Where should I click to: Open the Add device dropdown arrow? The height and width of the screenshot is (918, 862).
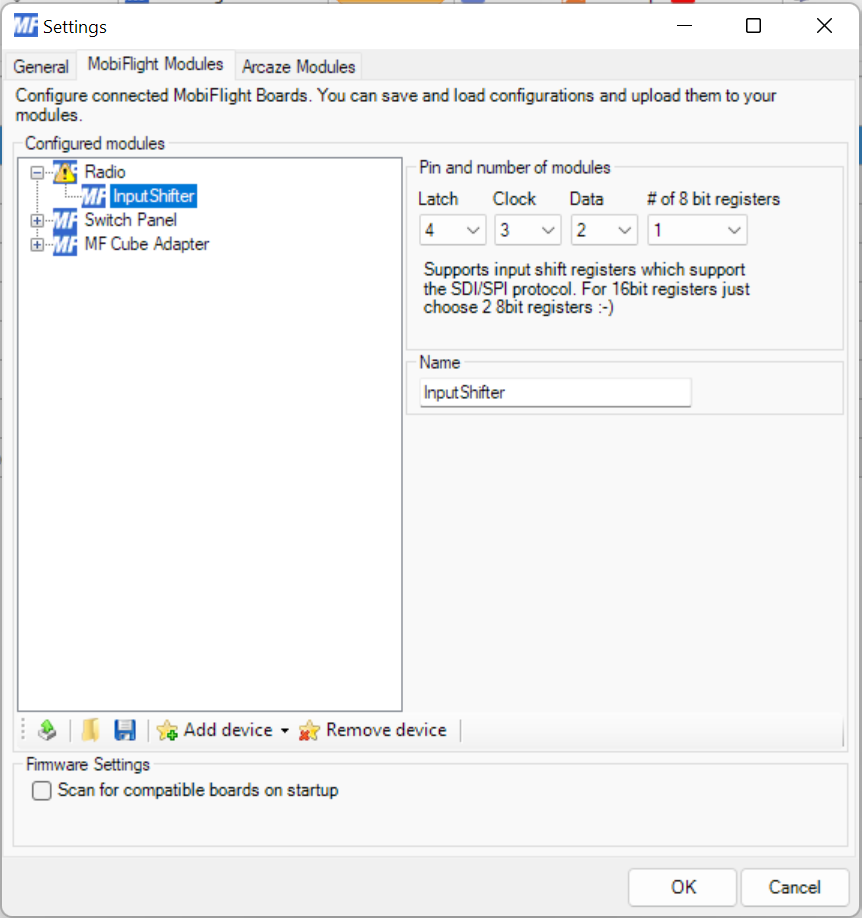[285, 731]
